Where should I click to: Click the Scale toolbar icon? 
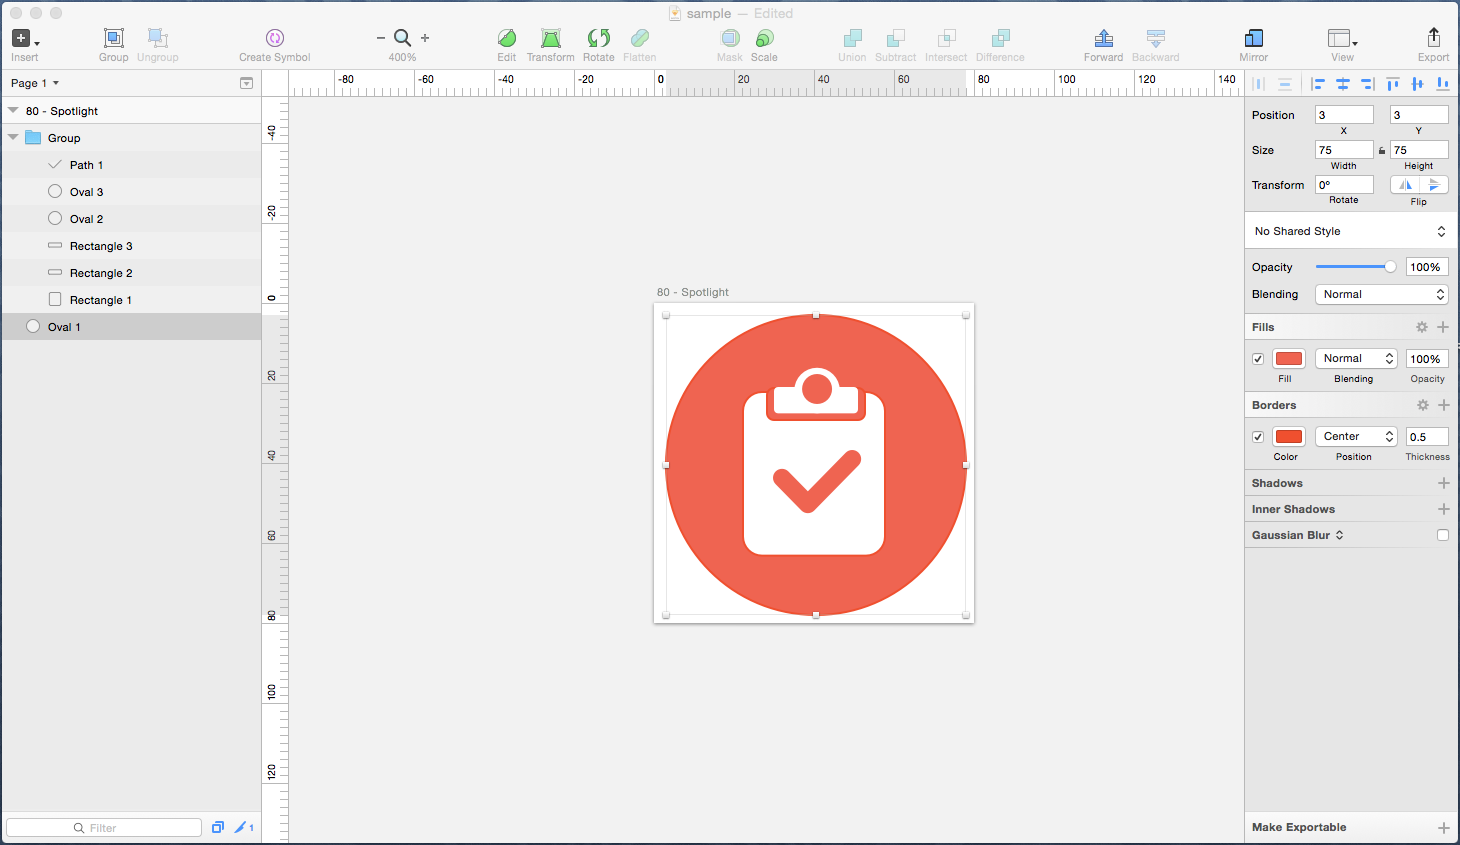[764, 38]
